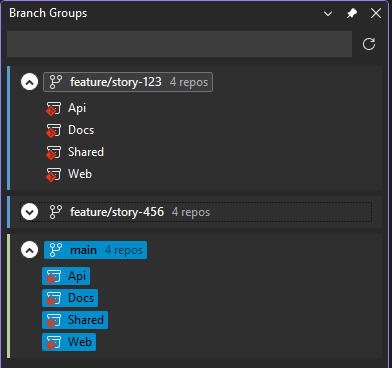Image resolution: width=392 pixels, height=368 pixels.
Task: Collapse the main branch group
Action: (x=30, y=250)
